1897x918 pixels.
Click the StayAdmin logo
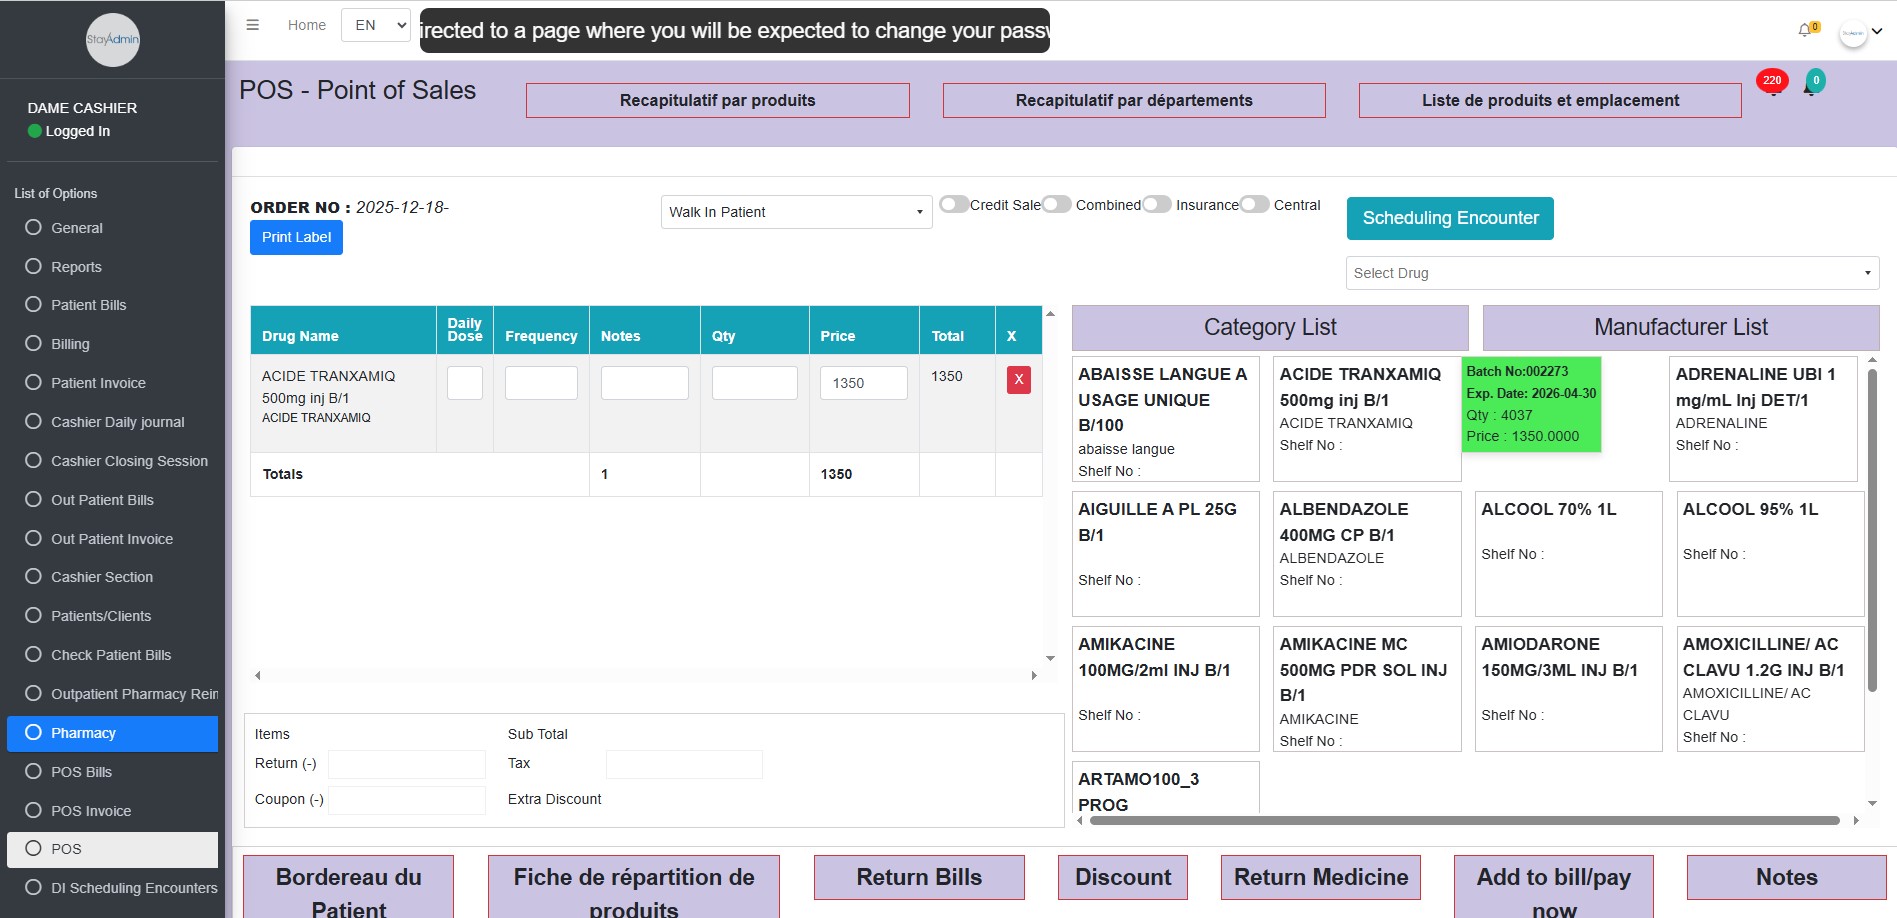(112, 40)
